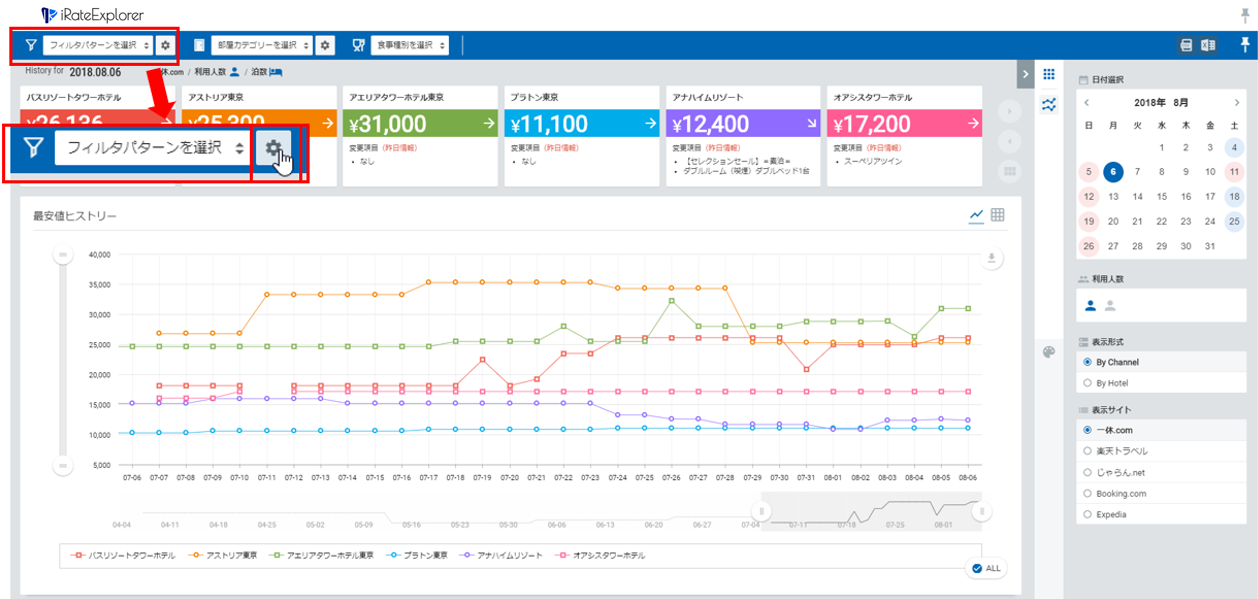The width and height of the screenshot is (1258, 599).
Task: Open room category settings gear icon
Action: tap(325, 45)
